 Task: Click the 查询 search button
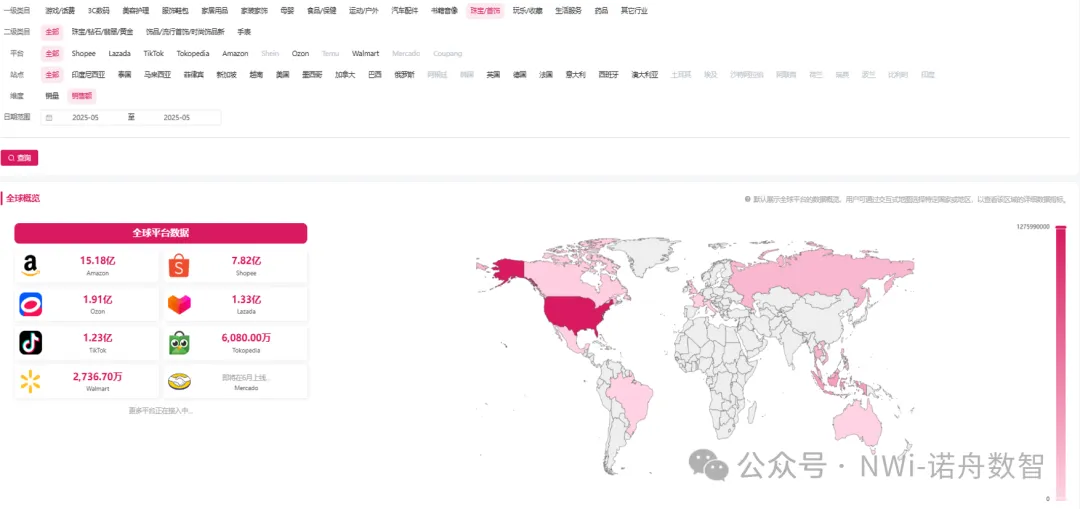point(20,158)
